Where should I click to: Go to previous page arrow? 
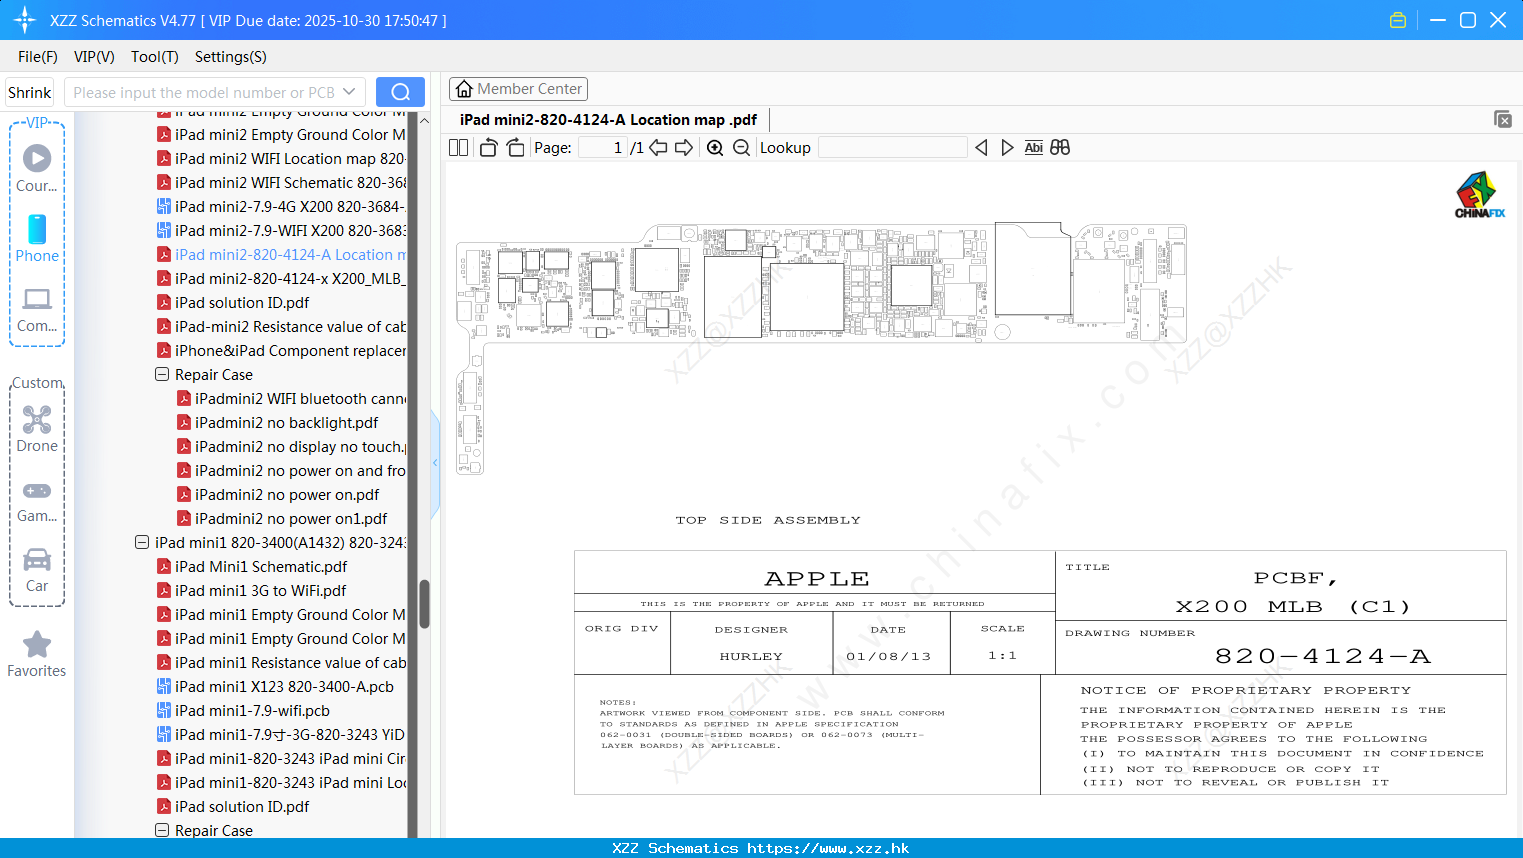point(658,148)
